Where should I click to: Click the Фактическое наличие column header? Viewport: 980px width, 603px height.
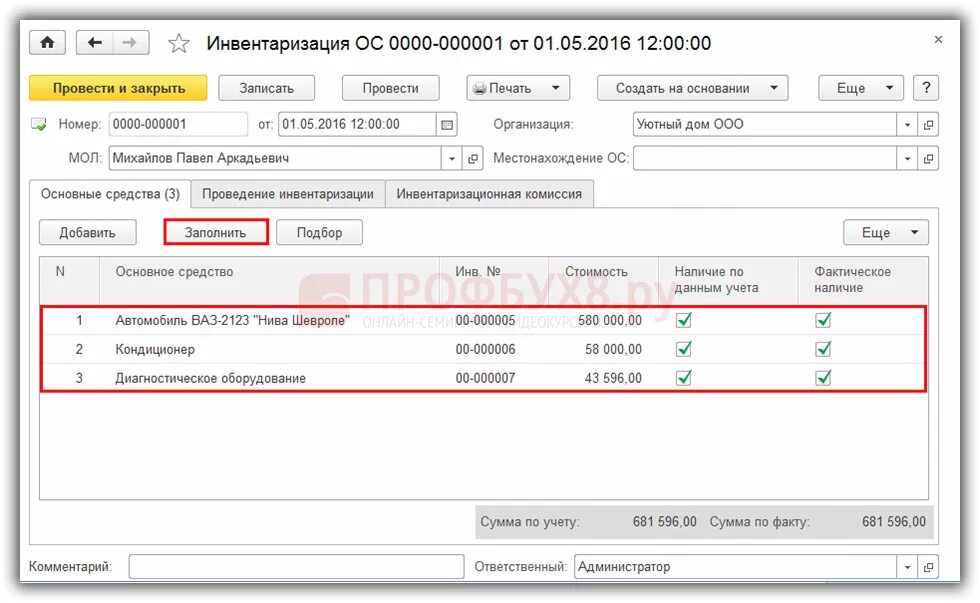tap(863, 280)
